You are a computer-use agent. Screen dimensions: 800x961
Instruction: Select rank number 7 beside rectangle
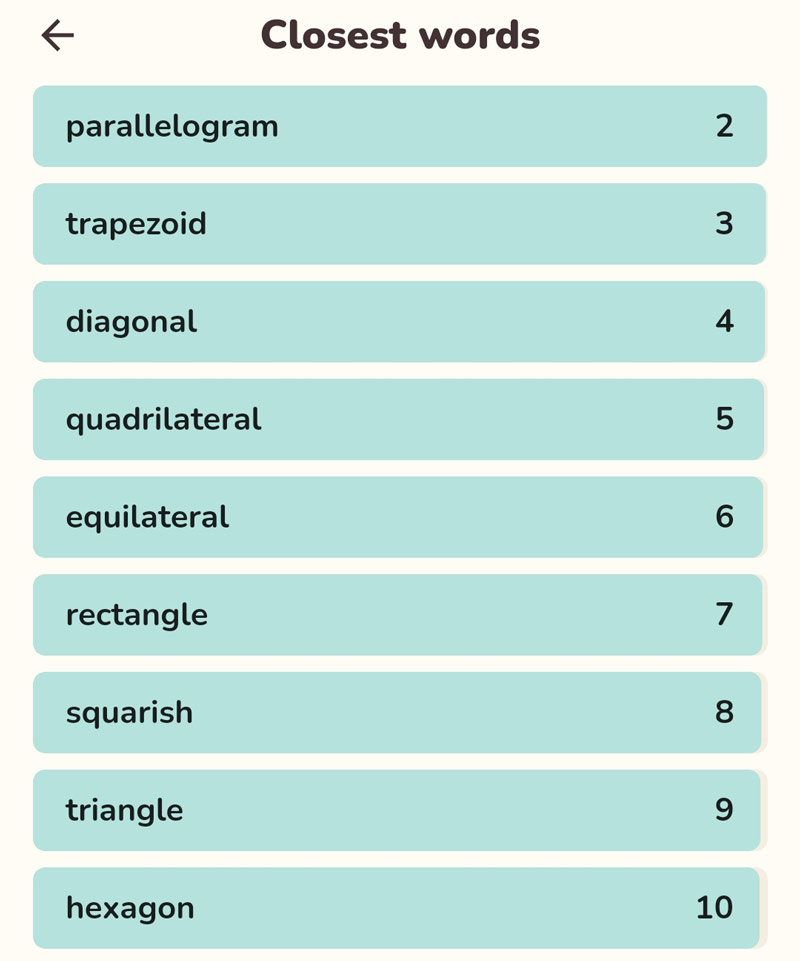tap(724, 615)
